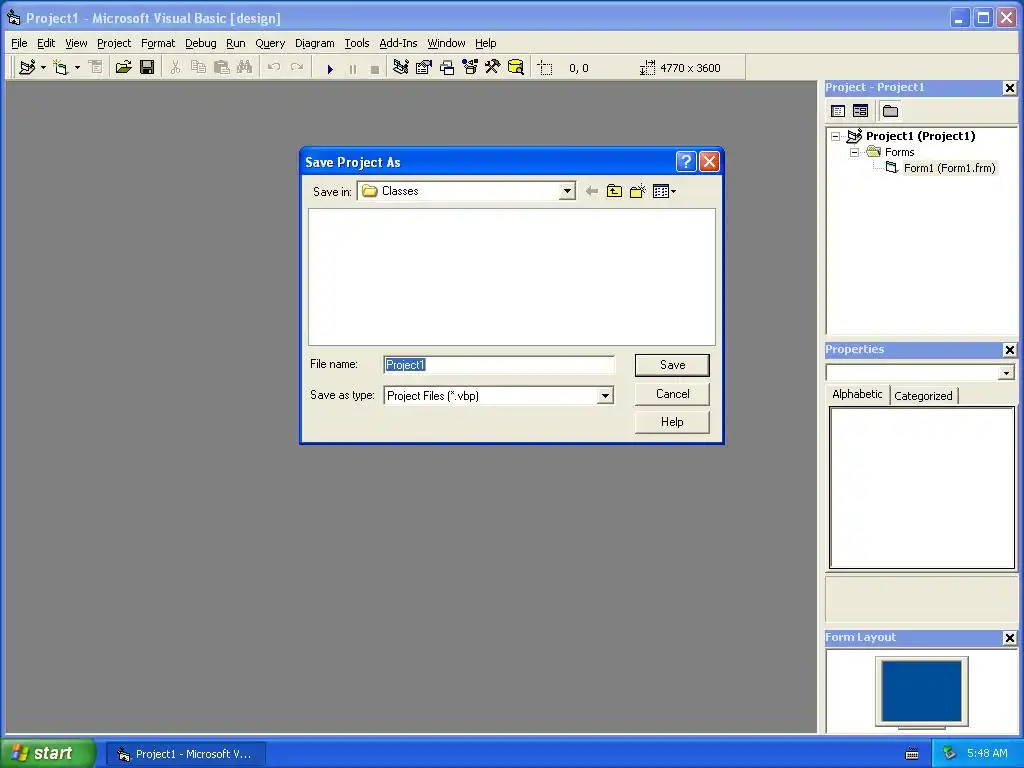Show the Project Explorer via the toolbar icon

point(400,67)
